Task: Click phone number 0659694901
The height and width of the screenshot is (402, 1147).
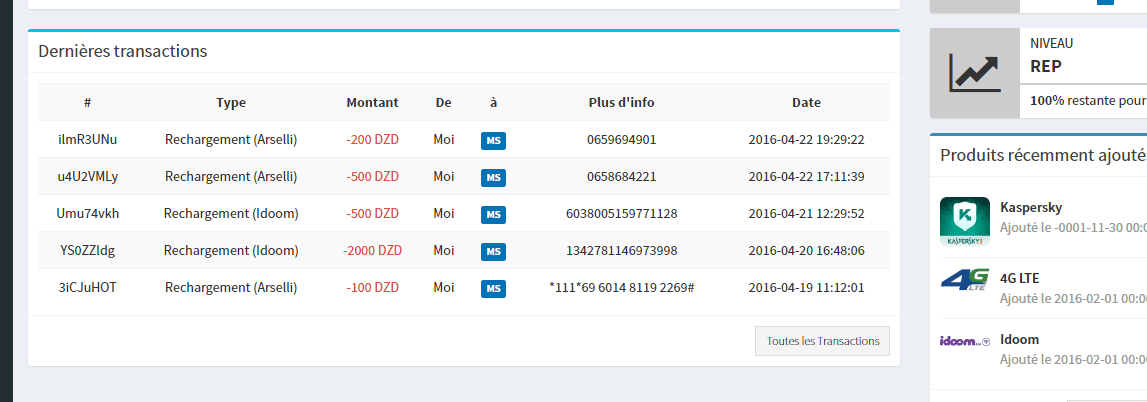Action: 621,140
